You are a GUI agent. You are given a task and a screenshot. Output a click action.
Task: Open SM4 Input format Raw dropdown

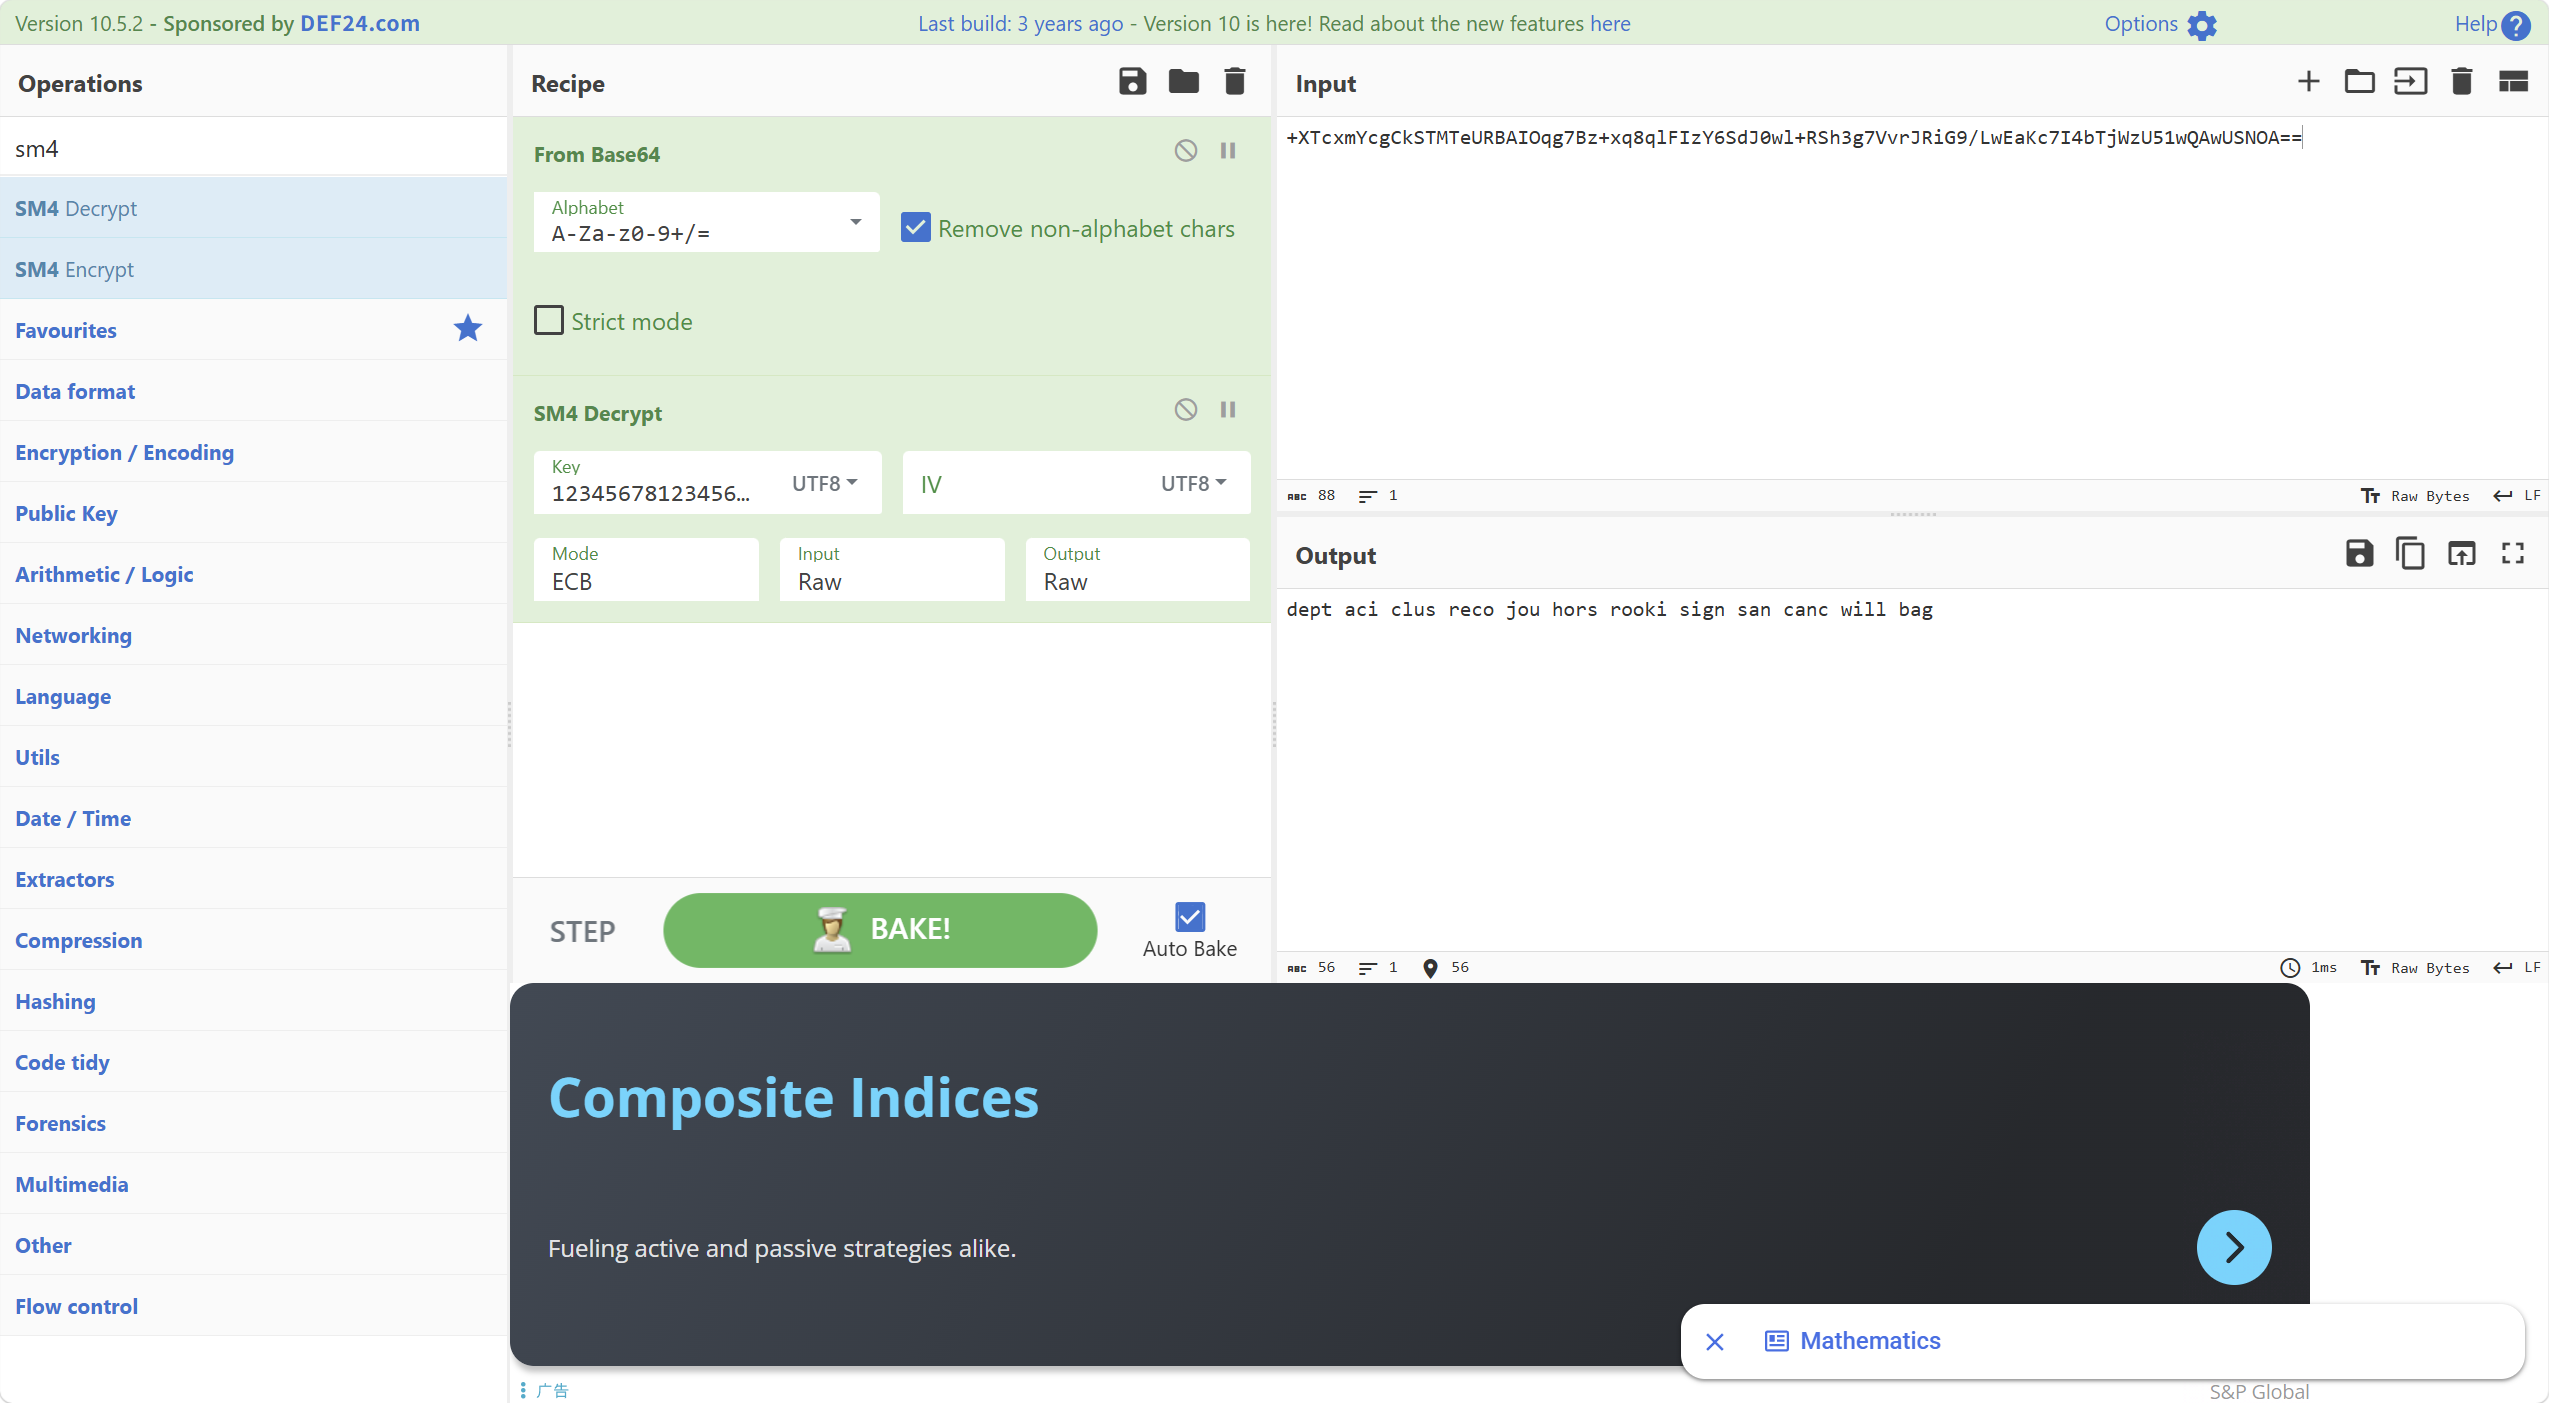[892, 570]
